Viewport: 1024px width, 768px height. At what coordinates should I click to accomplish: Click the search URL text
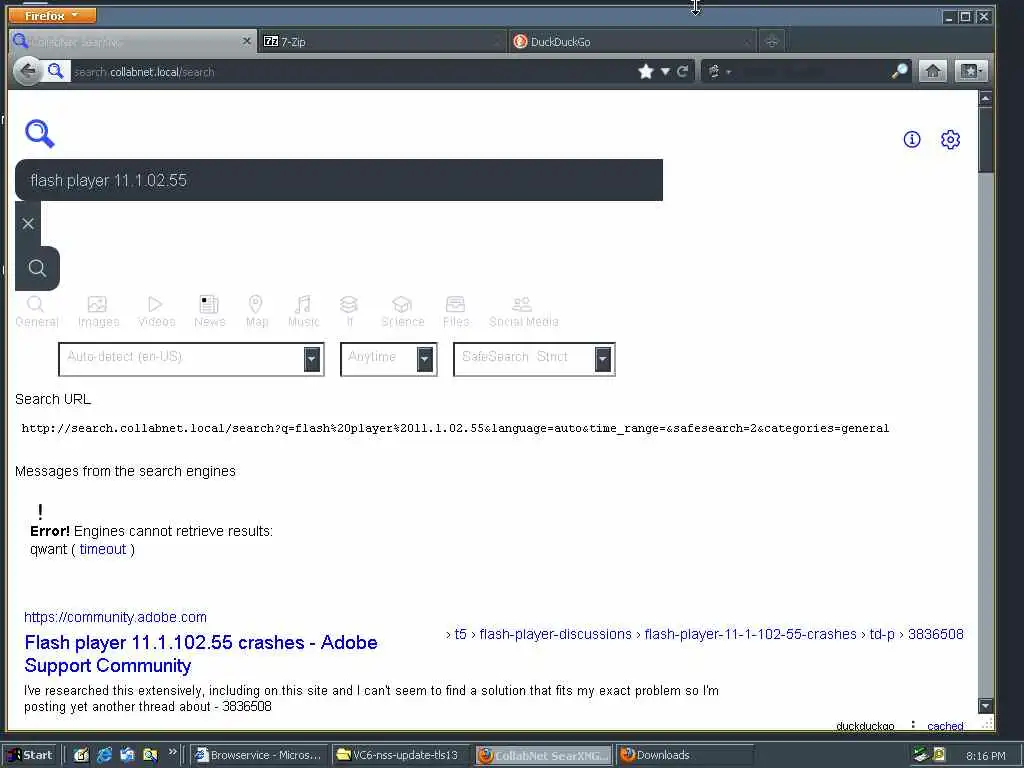pos(455,428)
